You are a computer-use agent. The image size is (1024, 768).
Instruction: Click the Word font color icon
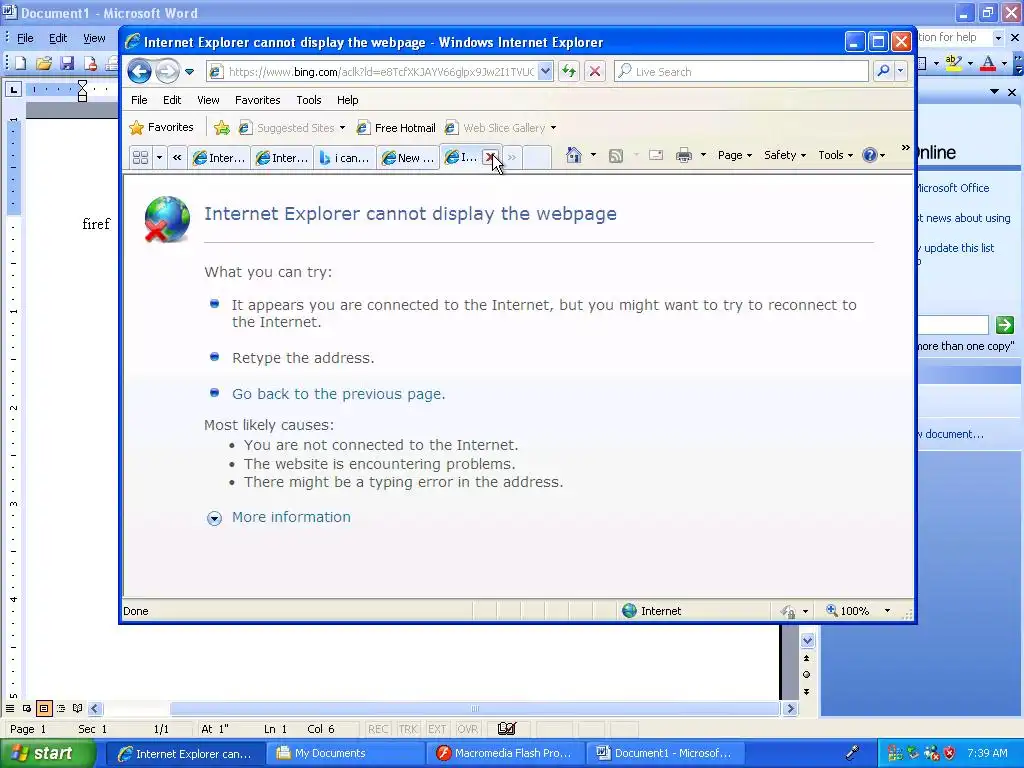pos(988,63)
